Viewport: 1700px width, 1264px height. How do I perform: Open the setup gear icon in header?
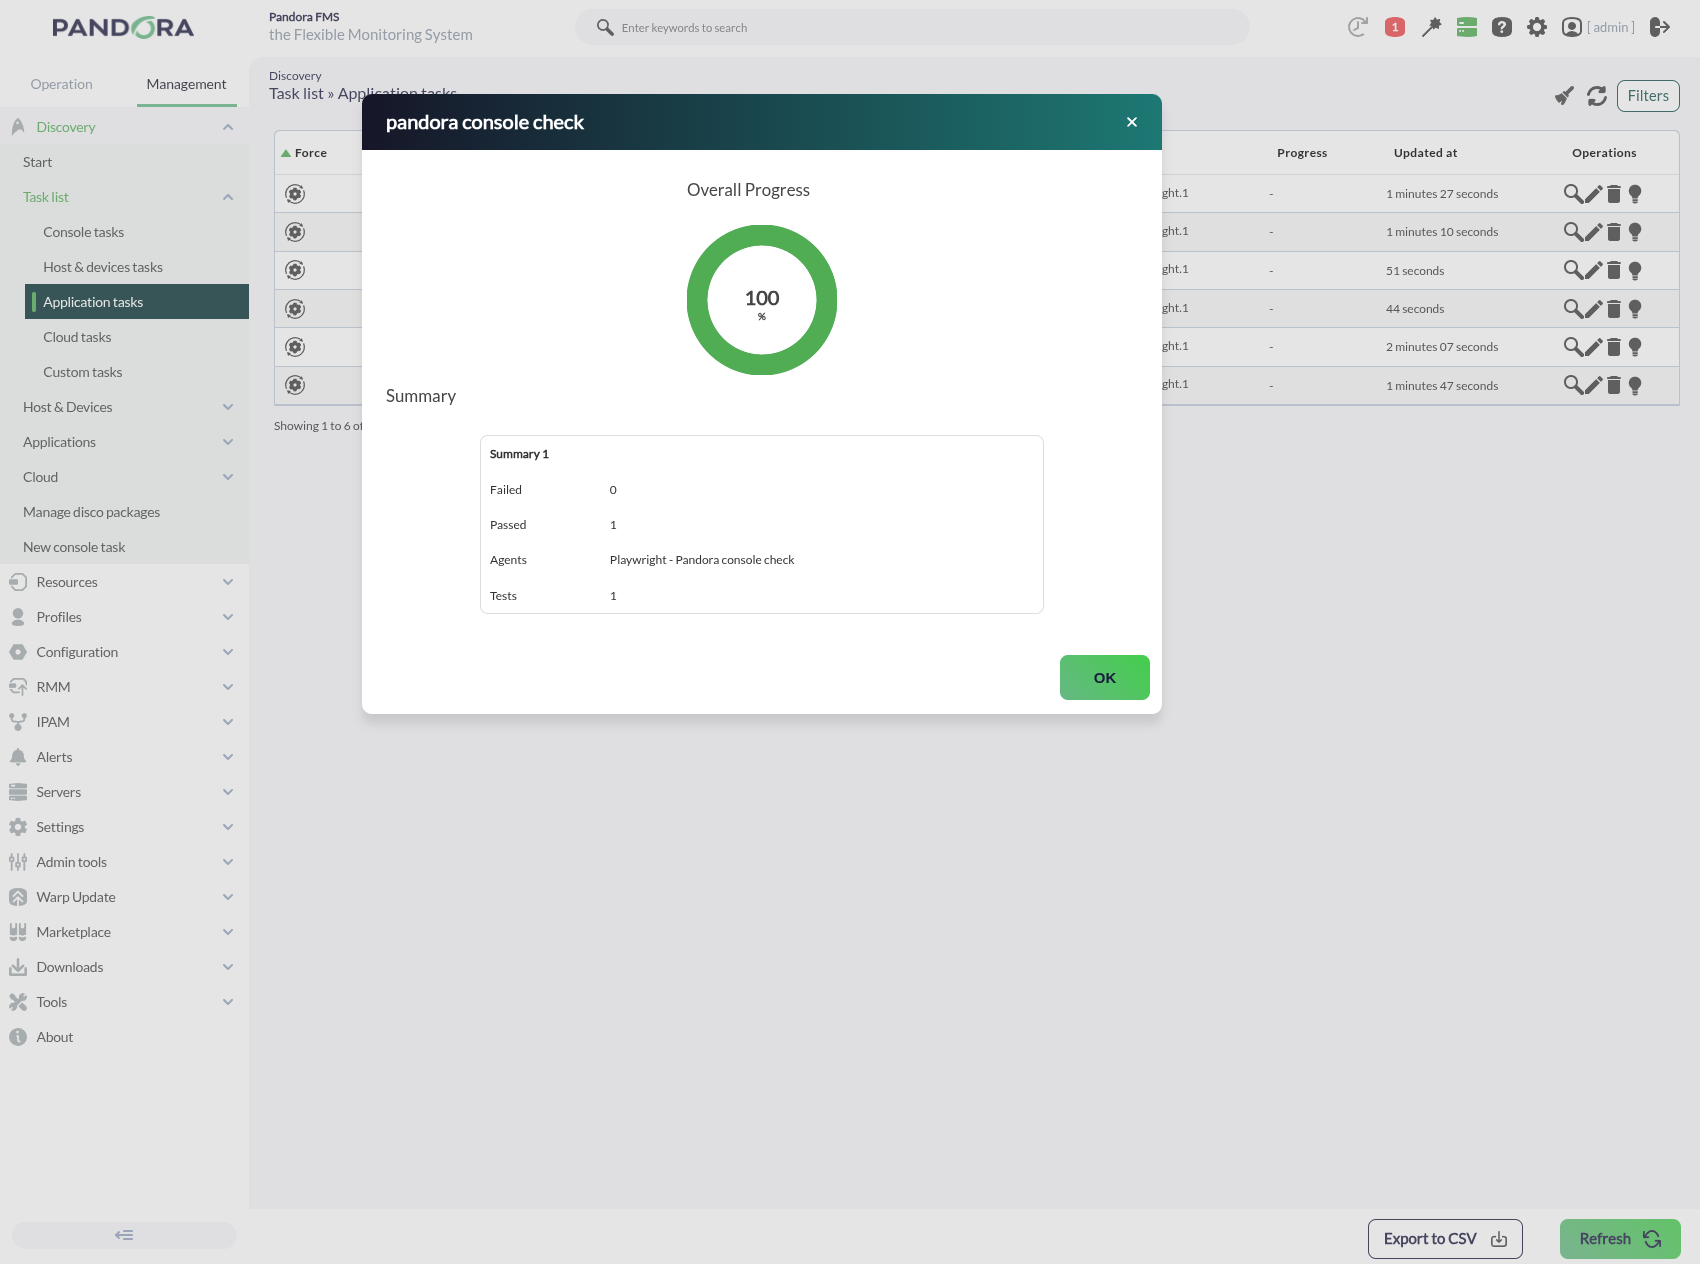click(1537, 27)
